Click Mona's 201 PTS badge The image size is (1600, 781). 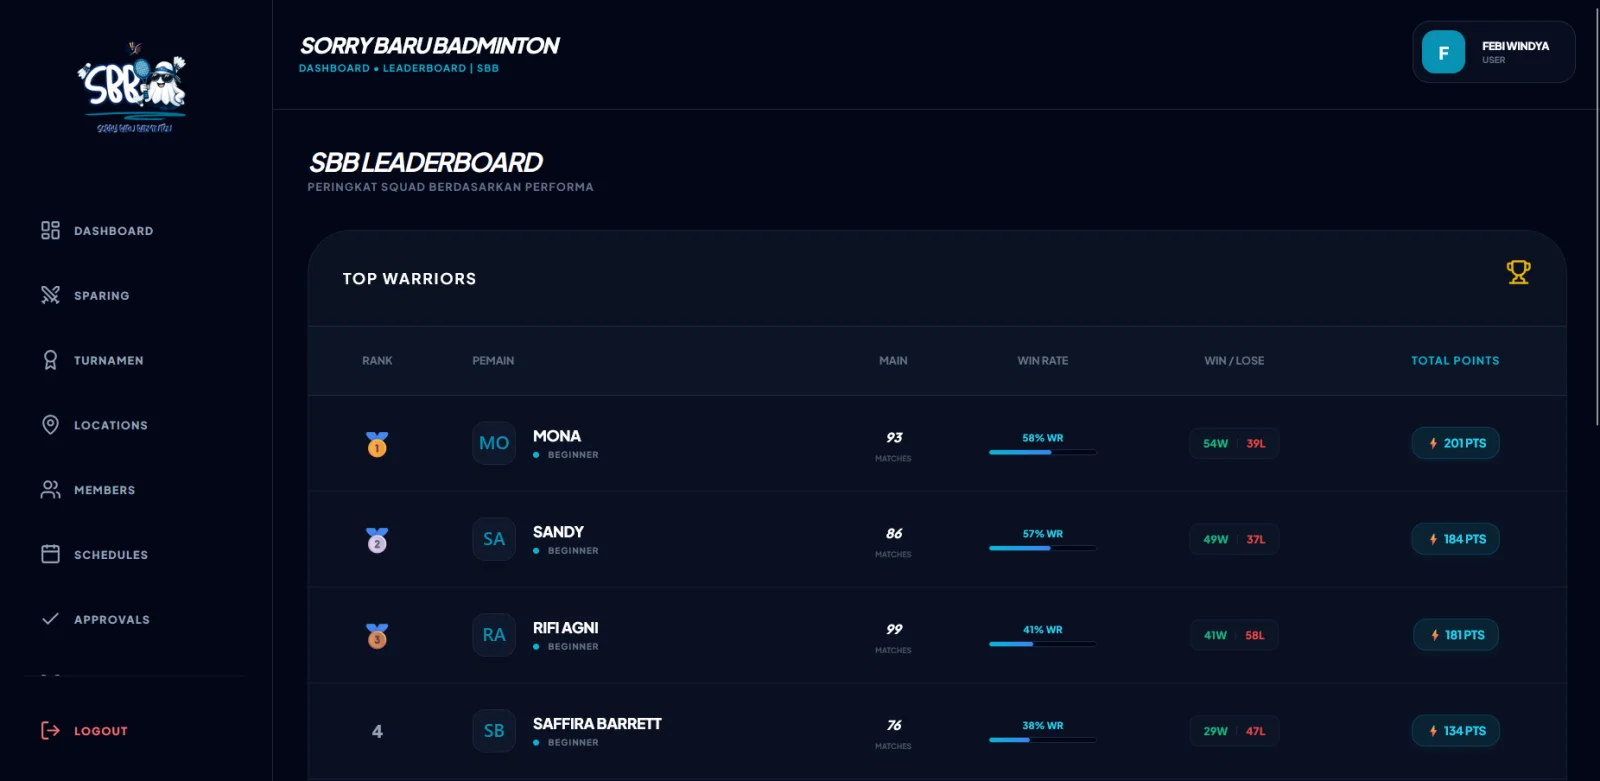(1455, 443)
